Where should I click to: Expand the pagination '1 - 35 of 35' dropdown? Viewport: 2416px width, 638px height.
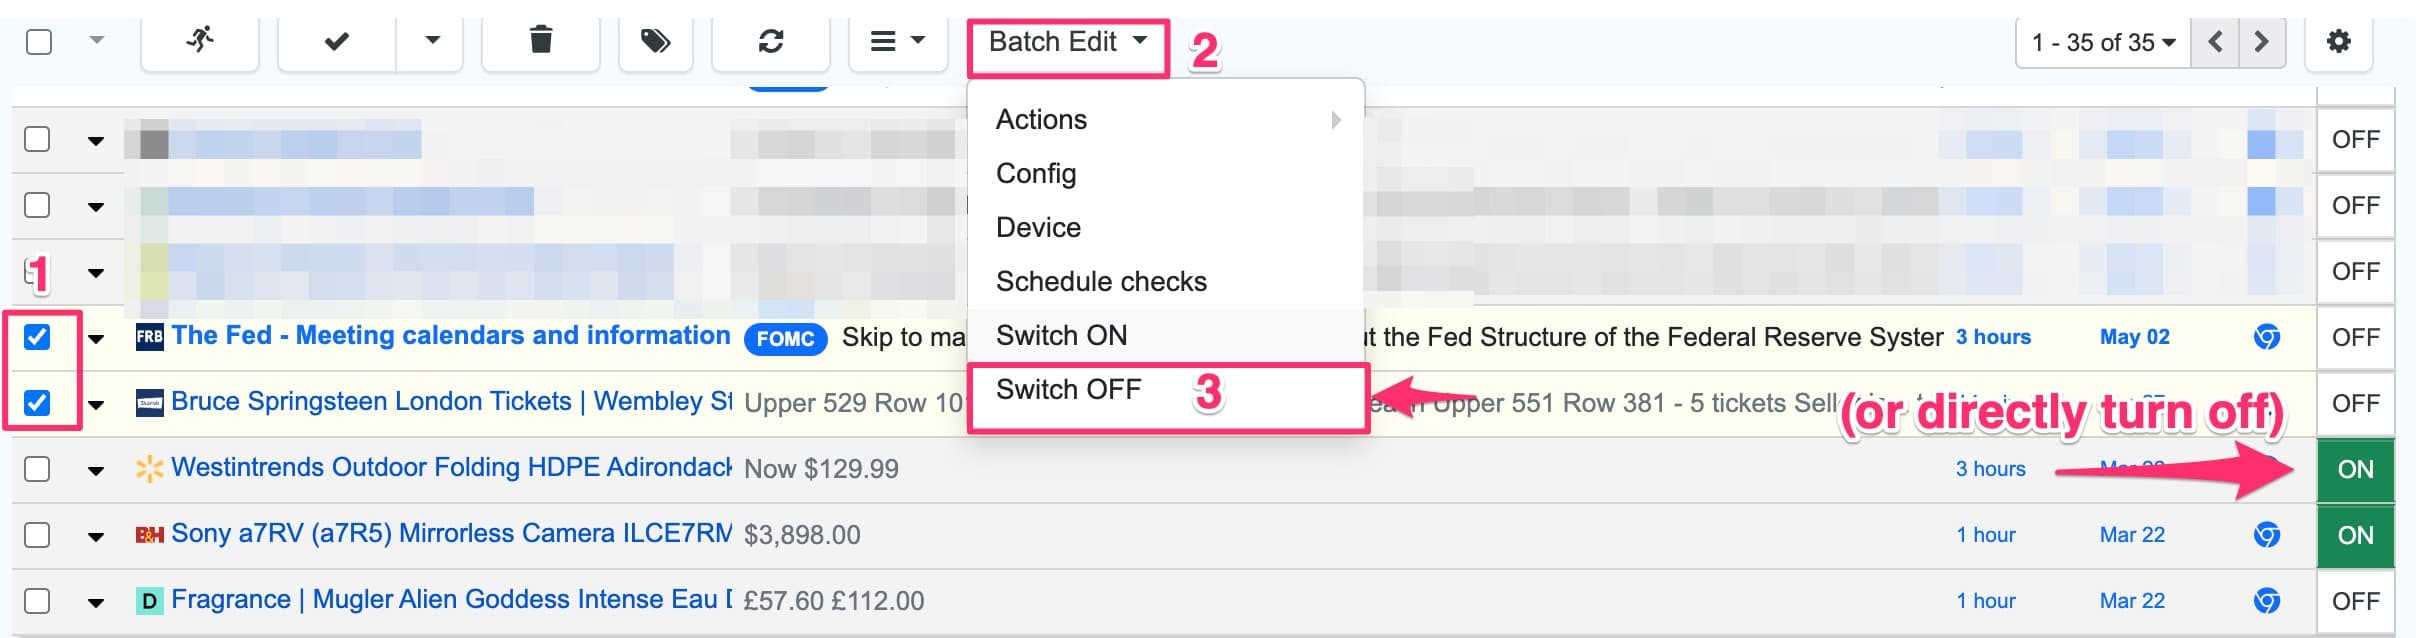(2100, 42)
